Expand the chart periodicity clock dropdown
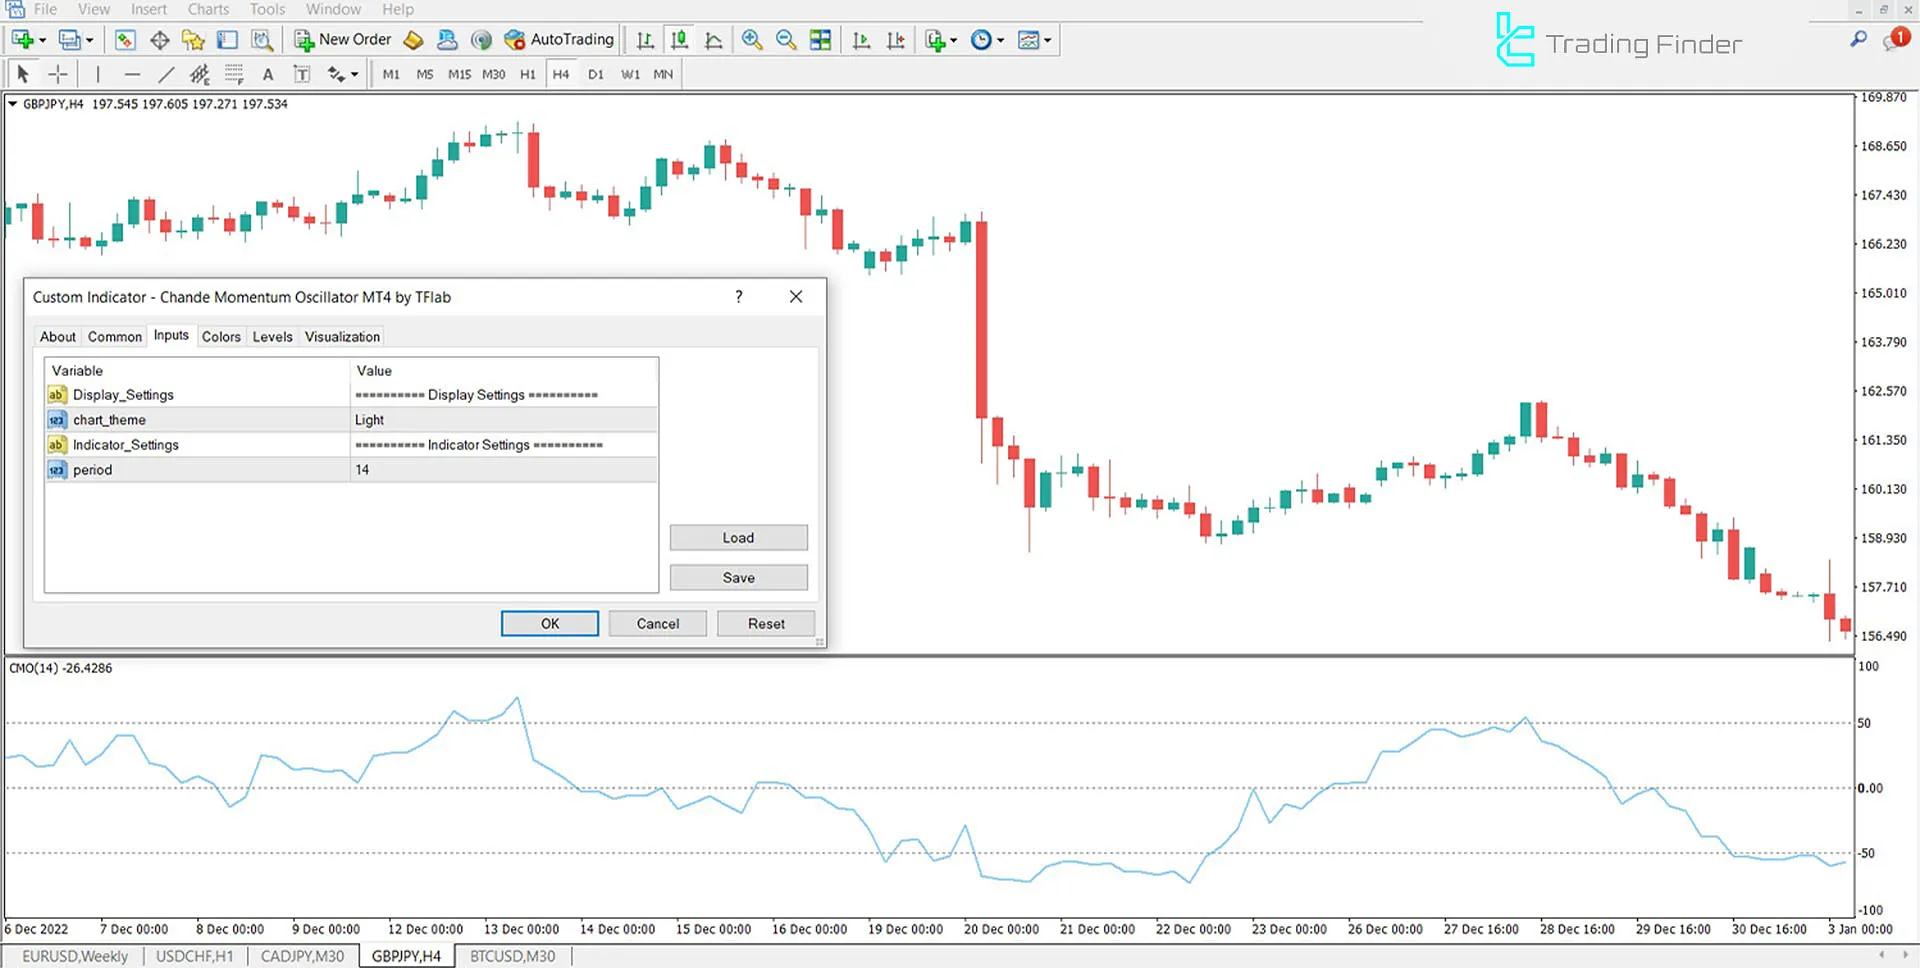Image resolution: width=1920 pixels, height=968 pixels. pos(1000,40)
